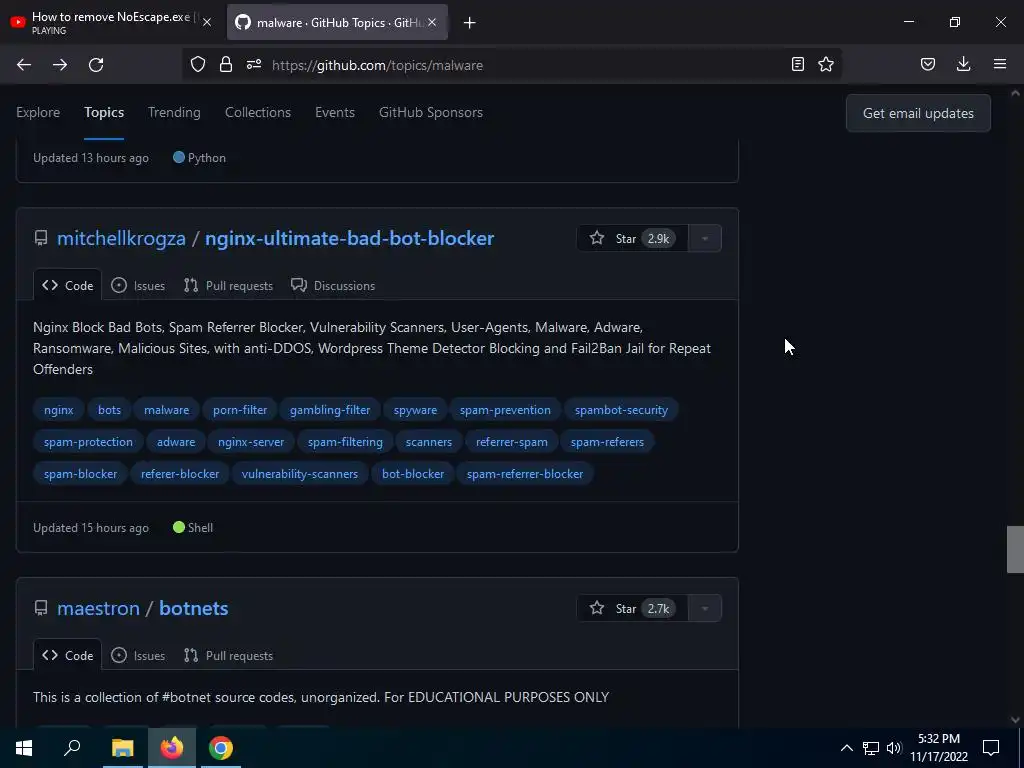
Task: Open the Windows Start menu
Action: point(24,748)
